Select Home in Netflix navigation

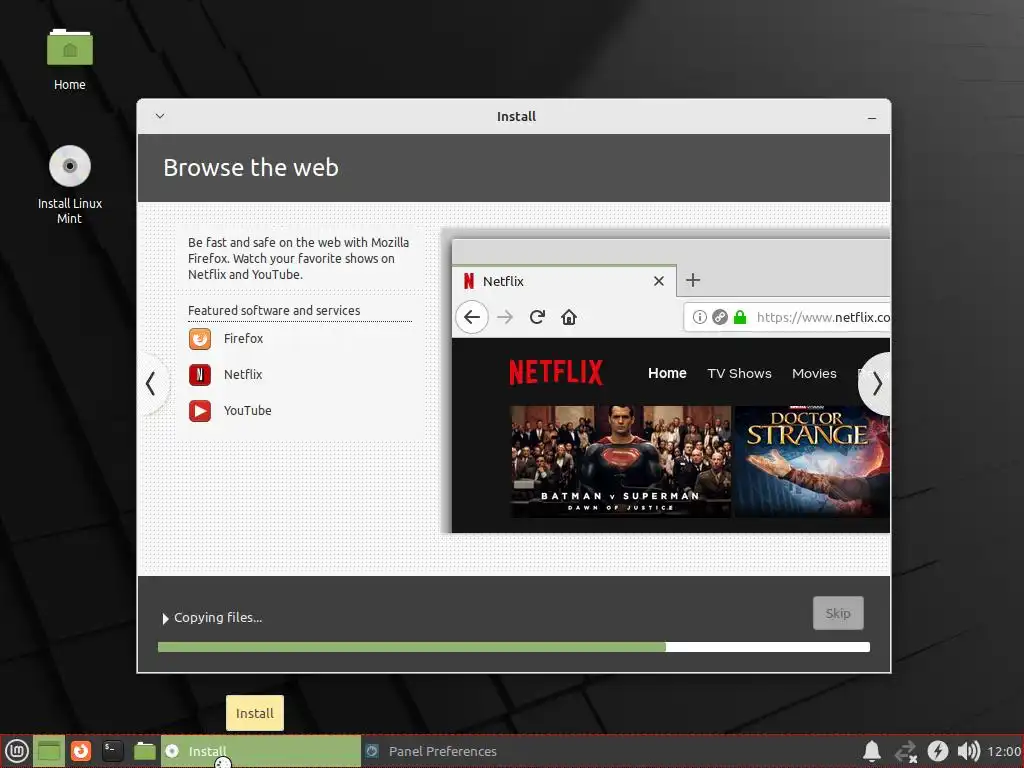[x=667, y=373]
